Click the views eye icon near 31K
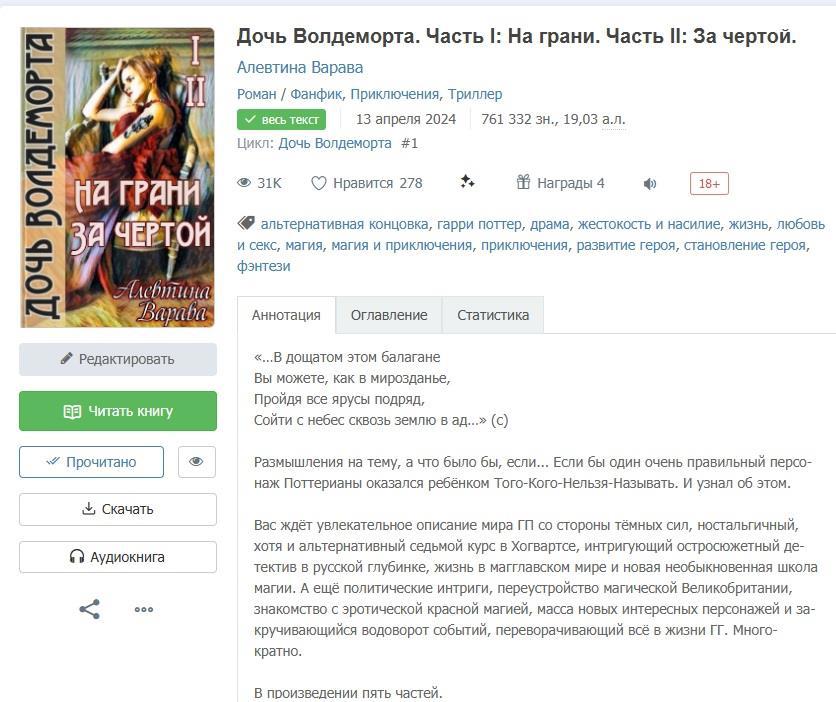Image resolution: width=836 pixels, height=702 pixels. click(244, 183)
